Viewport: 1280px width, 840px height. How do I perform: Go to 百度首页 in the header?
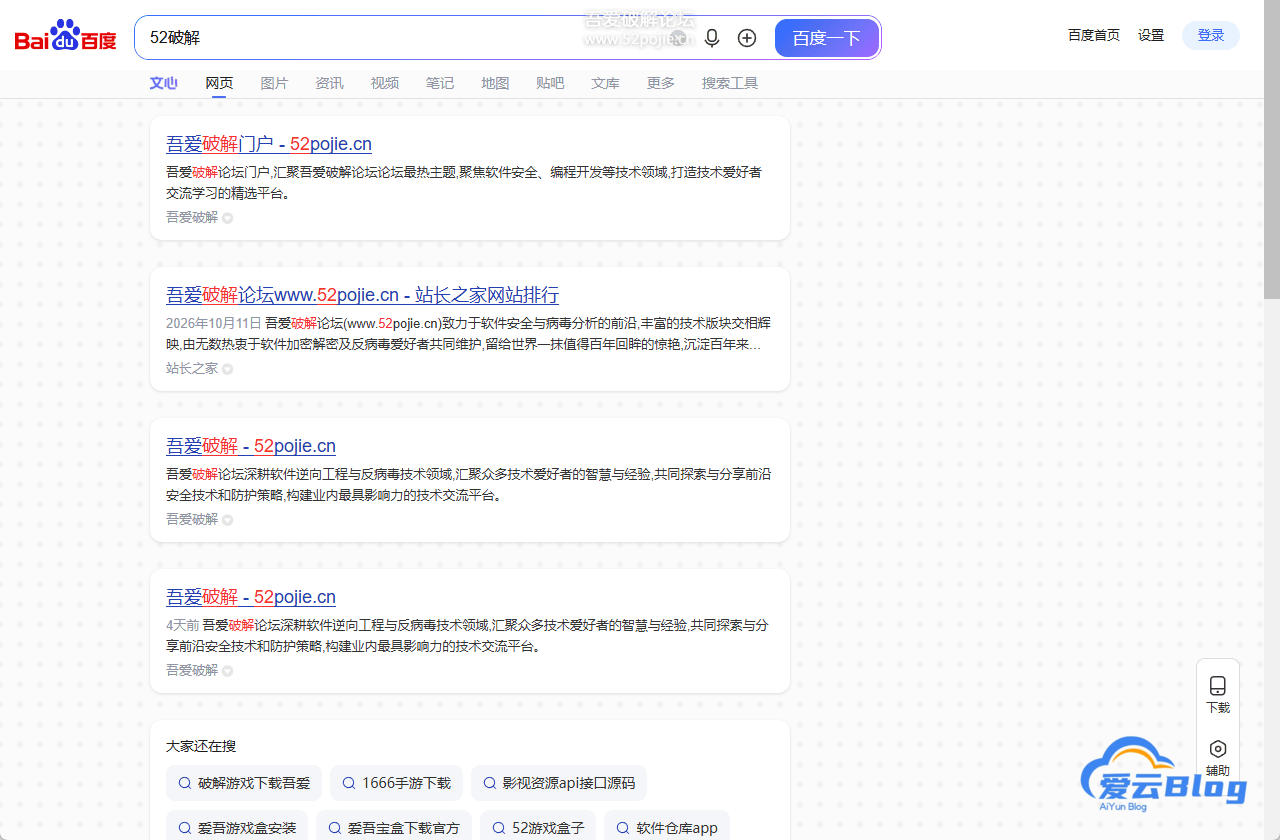coord(1094,35)
